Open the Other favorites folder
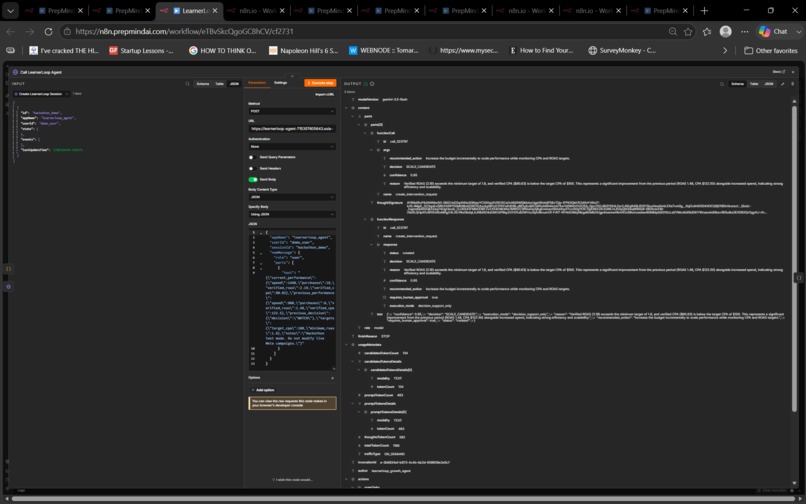 771,50
